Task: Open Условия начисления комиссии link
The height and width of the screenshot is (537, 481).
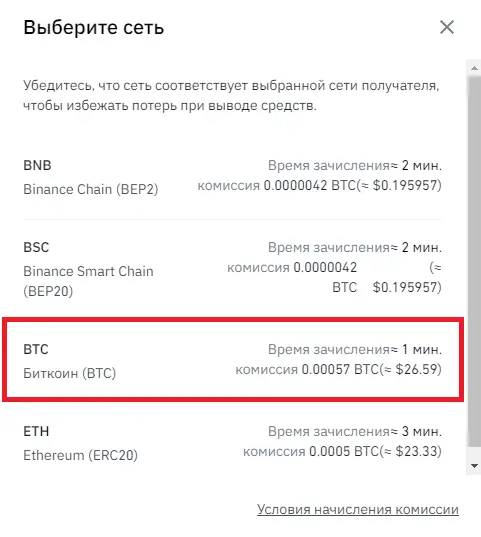Action: pos(358,510)
